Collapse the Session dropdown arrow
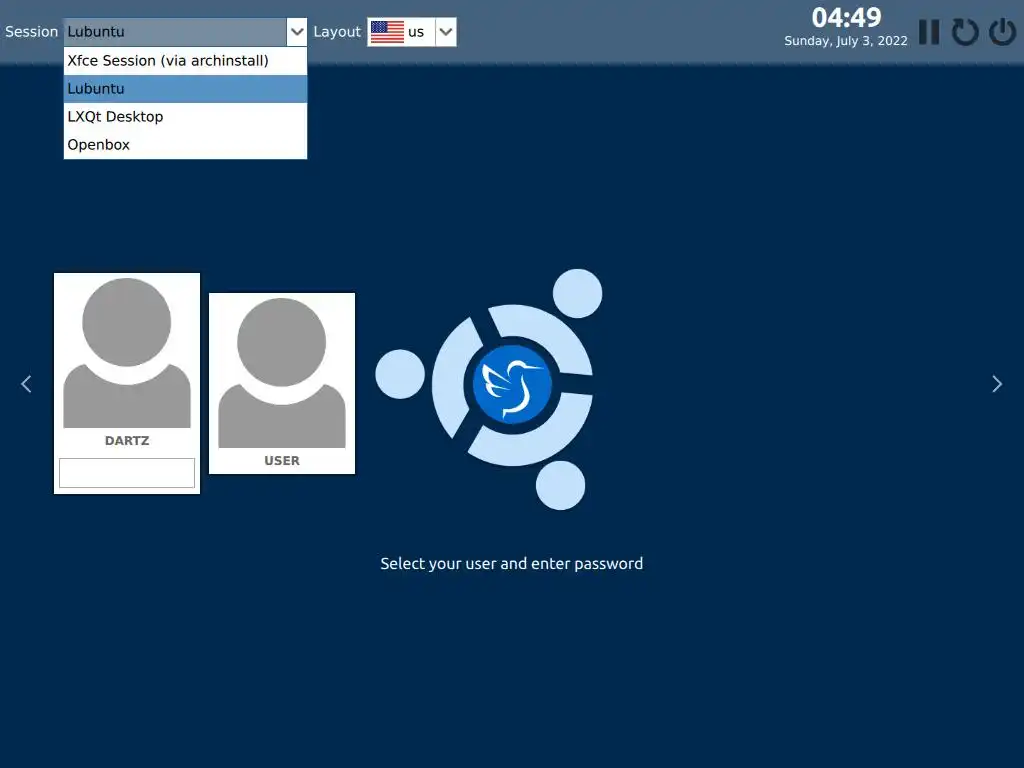1024x768 pixels. pyautogui.click(x=296, y=32)
